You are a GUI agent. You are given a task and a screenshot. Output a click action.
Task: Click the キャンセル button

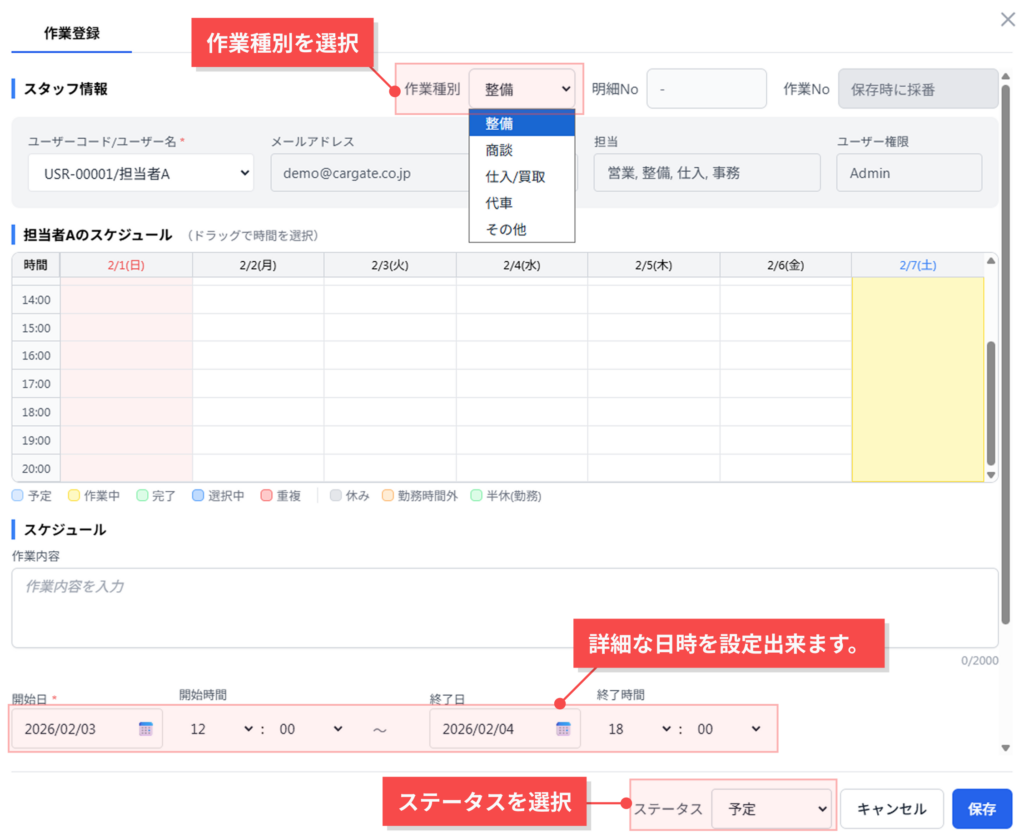pos(892,808)
